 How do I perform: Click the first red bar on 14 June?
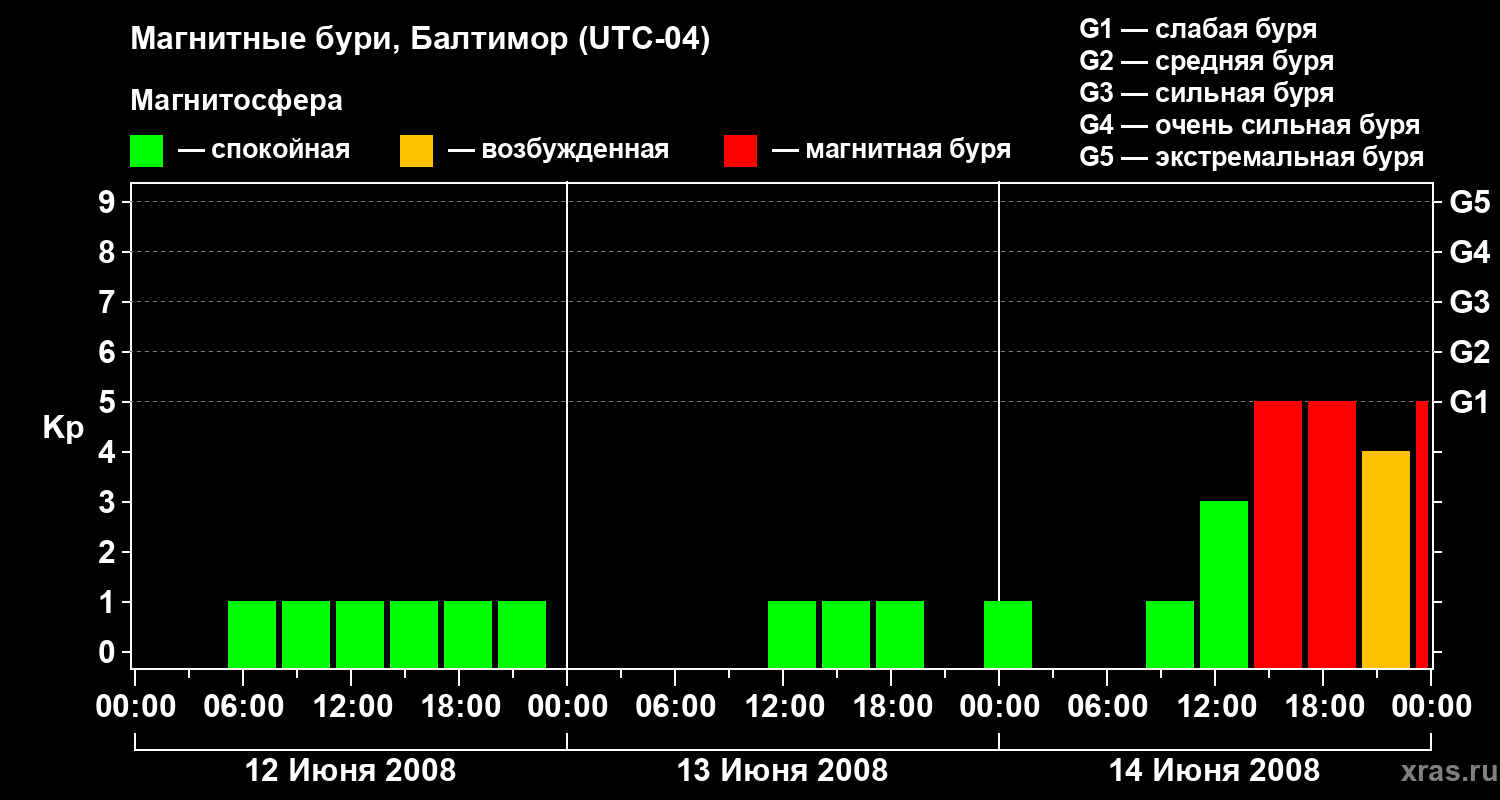pyautogui.click(x=1278, y=534)
